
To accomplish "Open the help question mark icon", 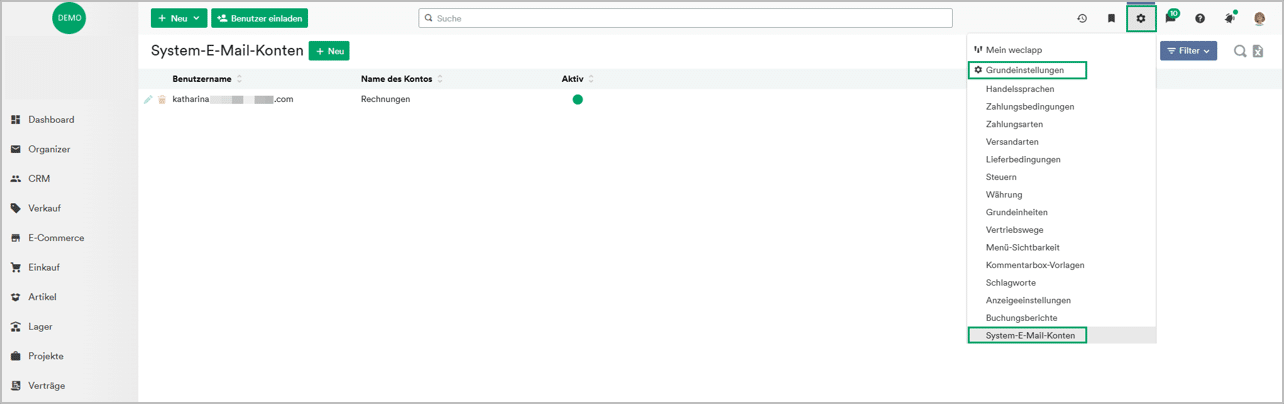I will pyautogui.click(x=1200, y=18).
